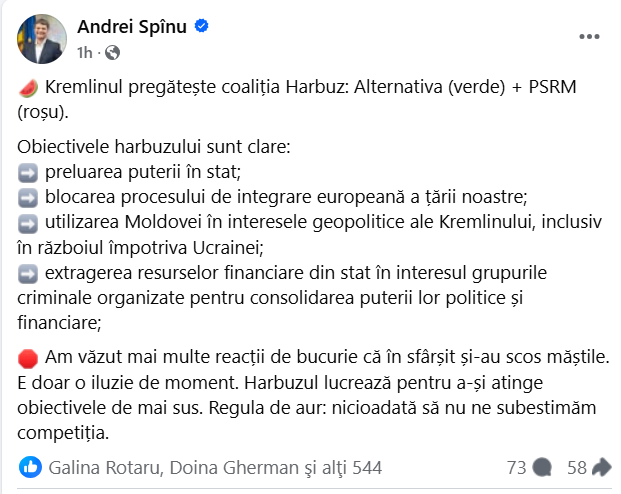Open the three-dot post options menu
Viewport: 621px width, 494px height.
(x=591, y=37)
